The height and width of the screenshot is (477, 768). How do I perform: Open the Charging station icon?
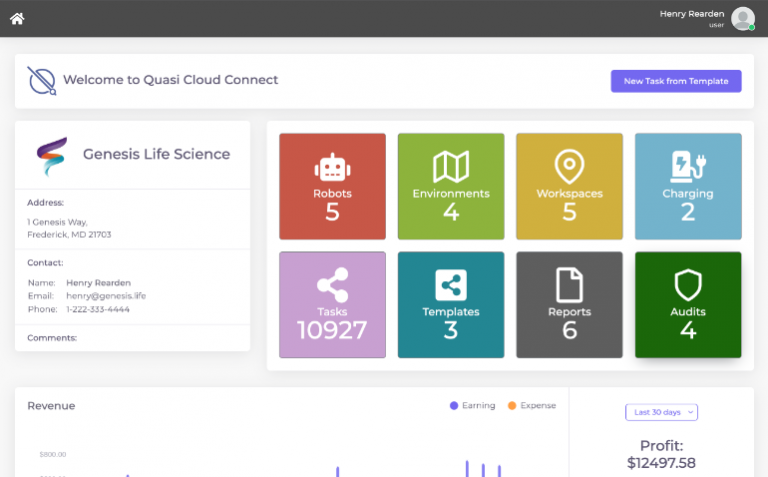click(688, 166)
